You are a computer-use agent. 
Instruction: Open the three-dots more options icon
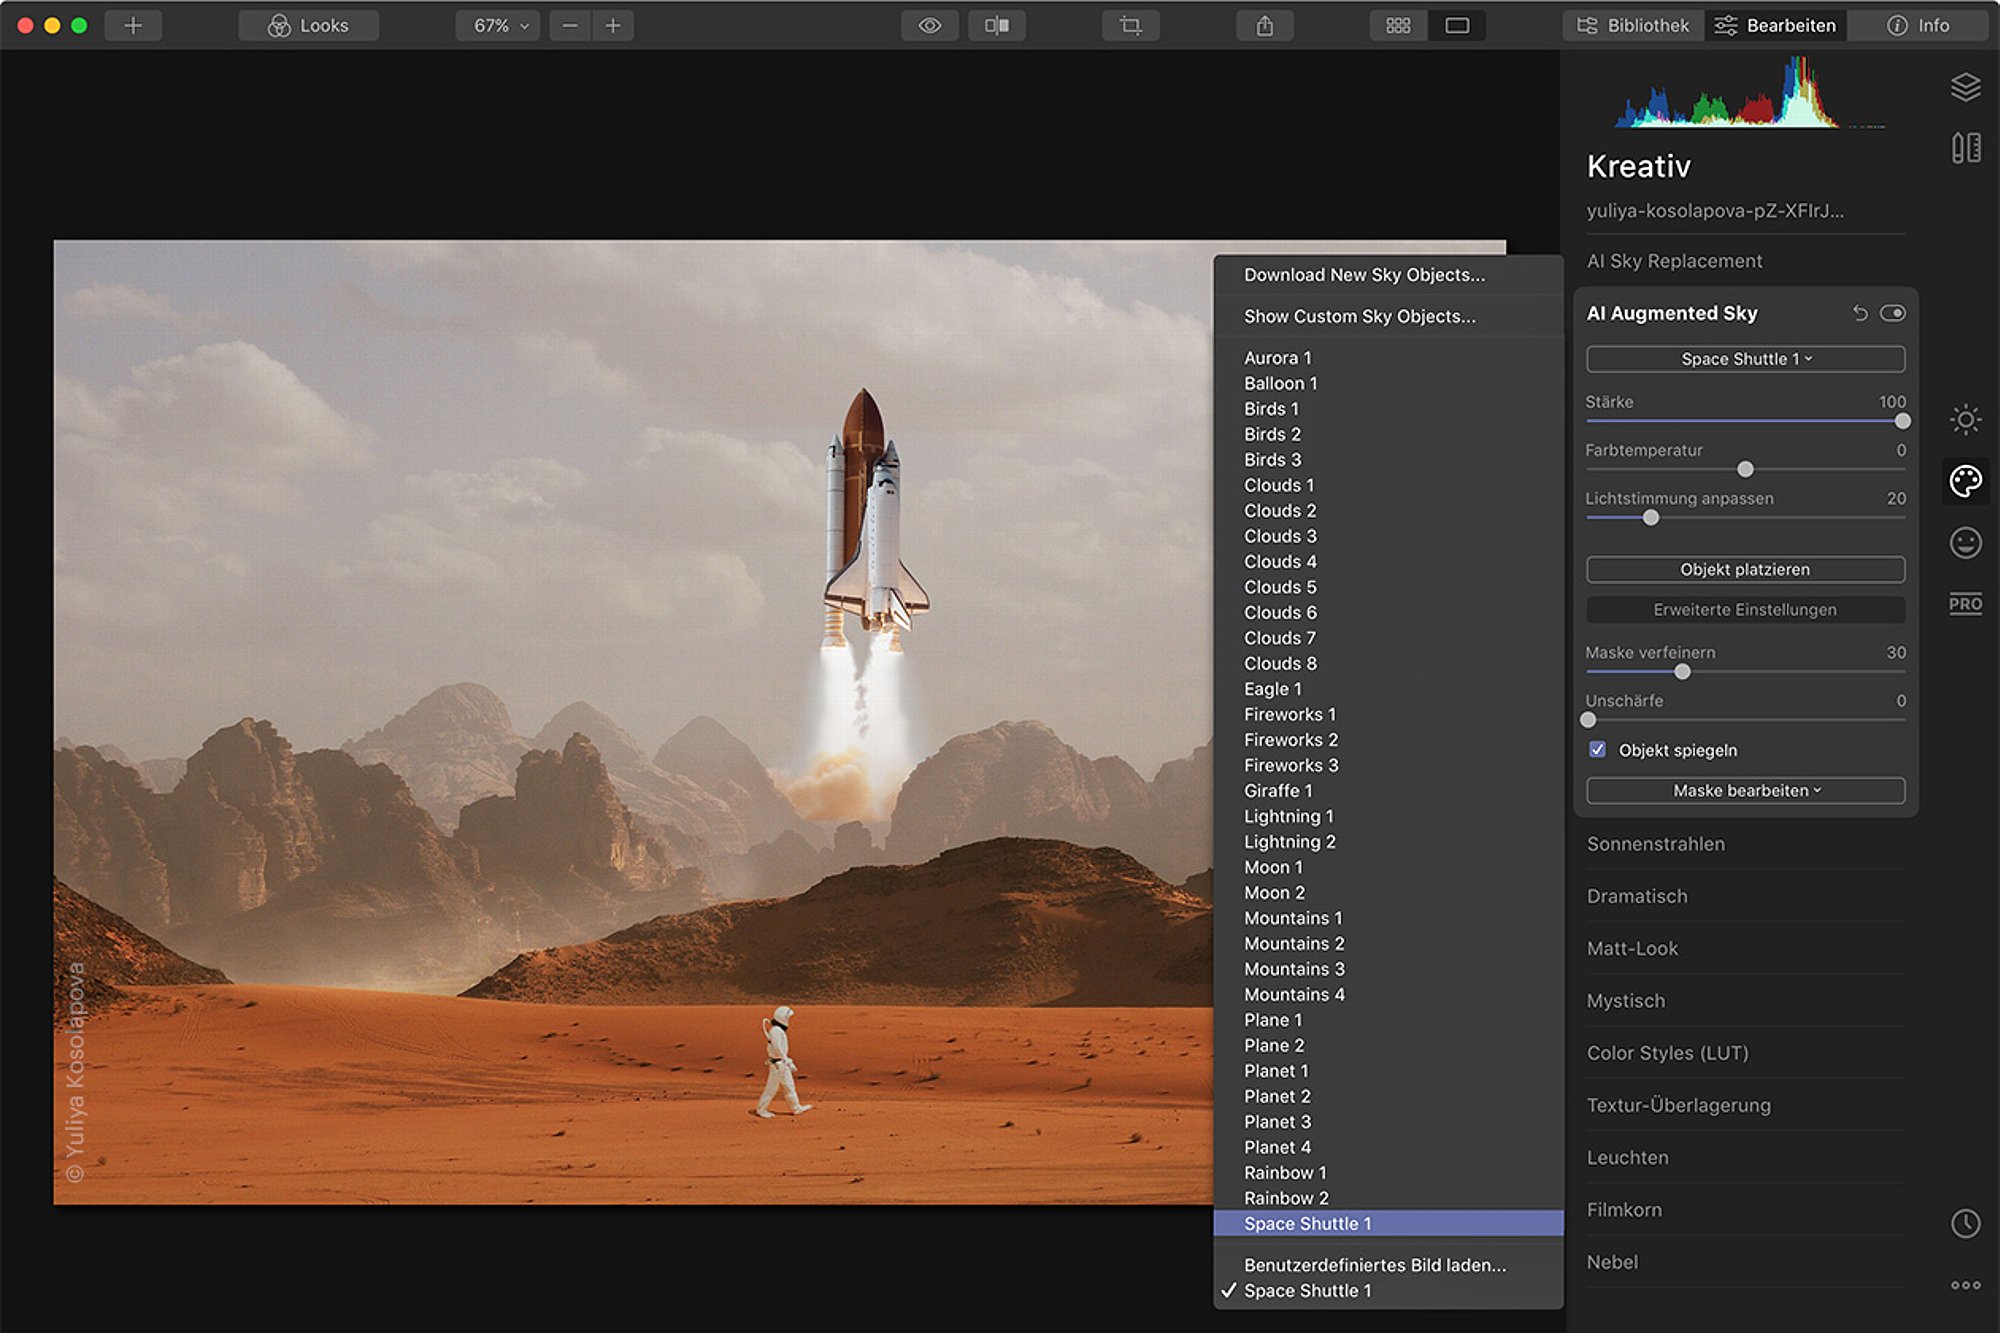pos(1965,1285)
